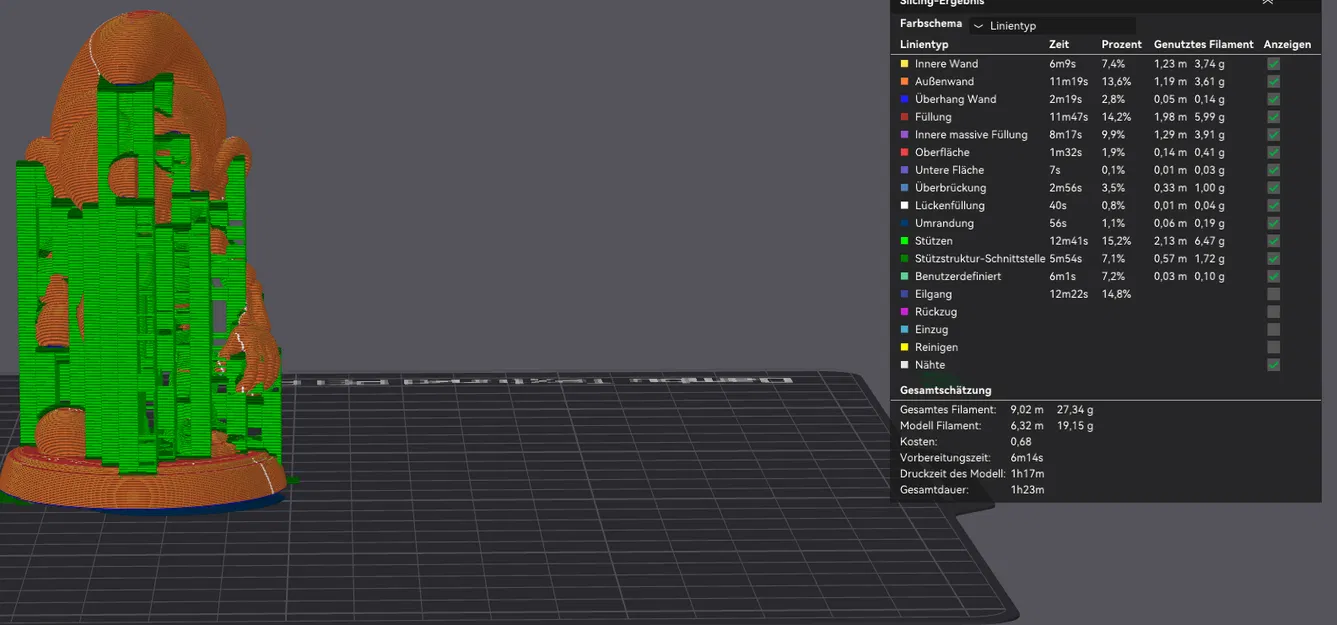Click the Eilgang percentage 14,8%
Image resolution: width=1337 pixels, height=625 pixels.
(x=1117, y=294)
